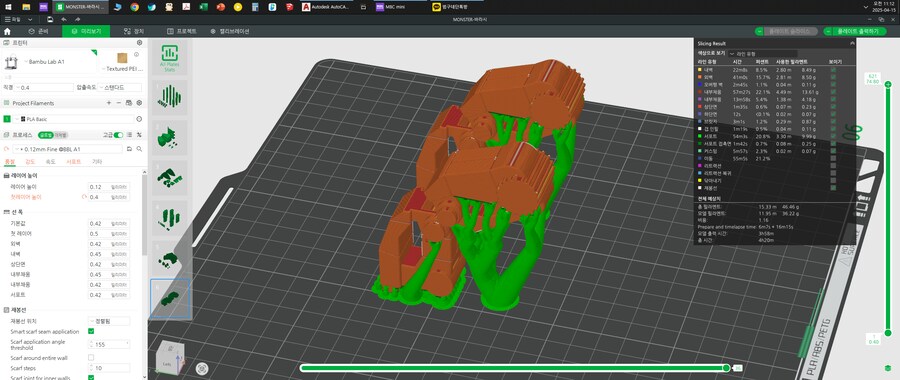Open compare presets icon near advanced toggle
The width and height of the screenshot is (900, 380).
139,135
